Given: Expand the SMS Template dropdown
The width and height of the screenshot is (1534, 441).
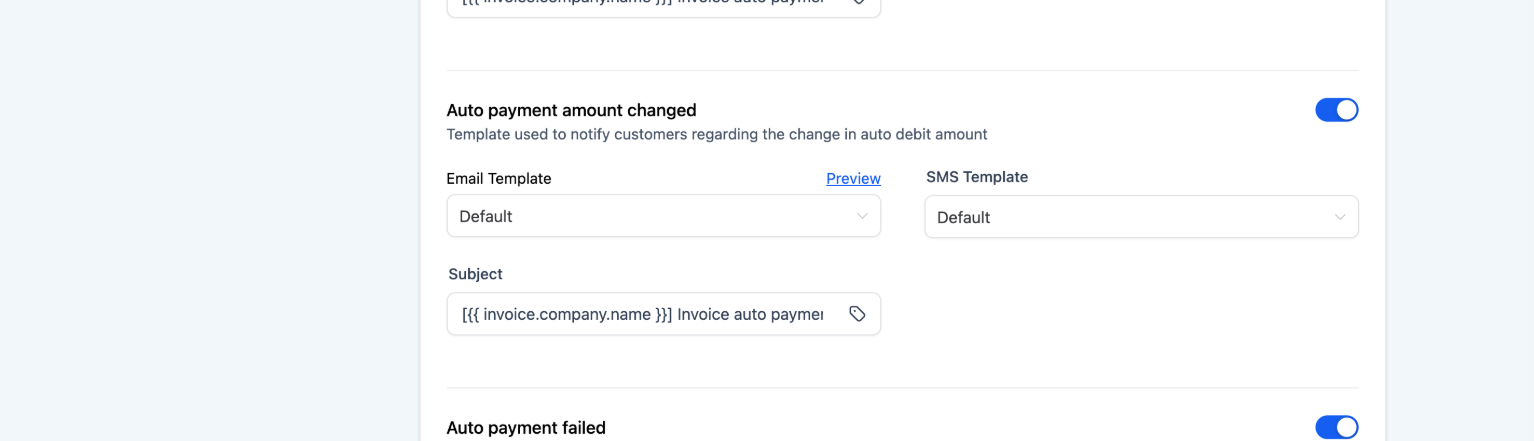Looking at the screenshot, I should click(x=1141, y=217).
